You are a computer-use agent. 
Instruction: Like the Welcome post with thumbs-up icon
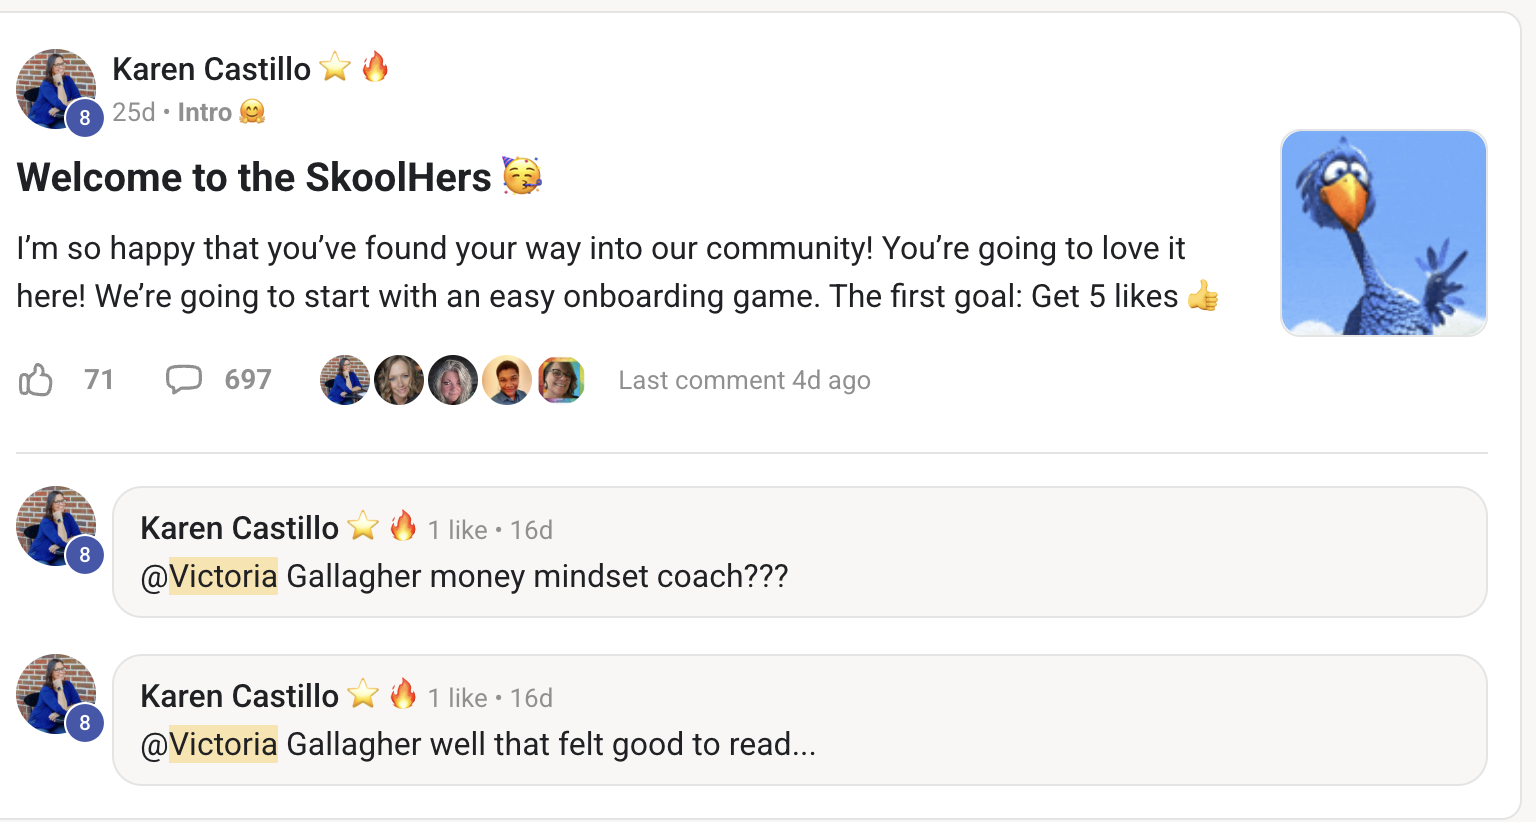[x=36, y=380]
